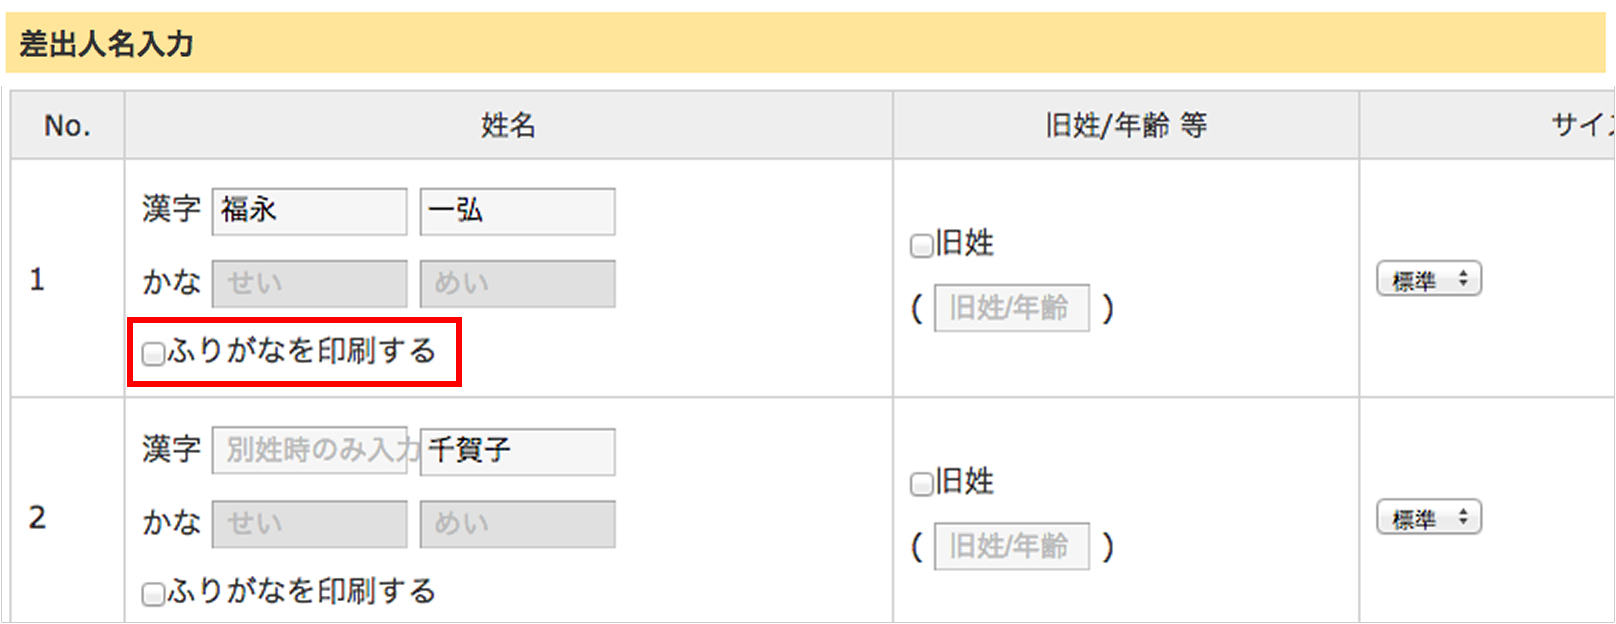The image size is (1616, 624).
Task: Click the 旧姓/年齢 等 column header
Action: (1125, 125)
